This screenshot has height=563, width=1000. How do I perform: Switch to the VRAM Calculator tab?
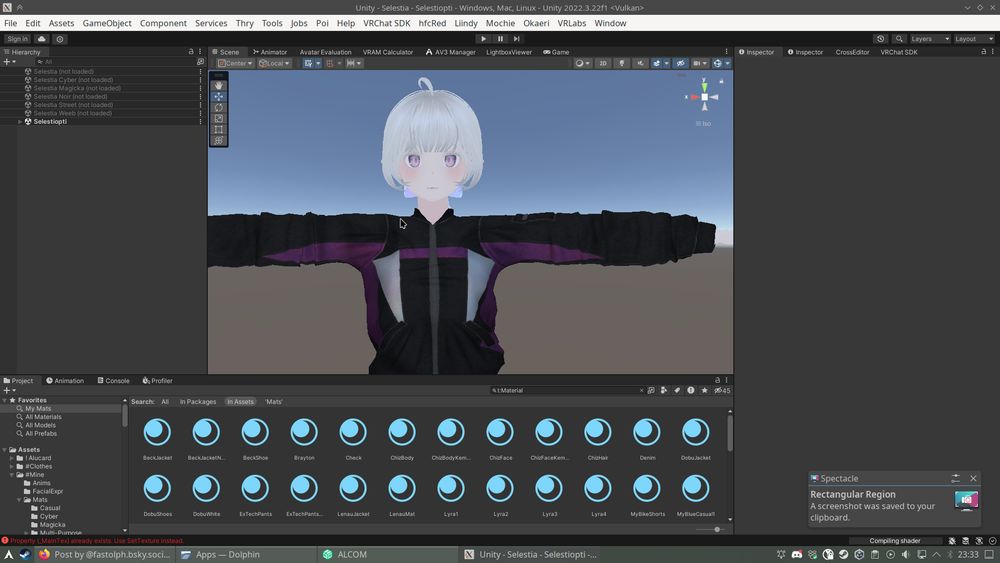[x=388, y=52]
